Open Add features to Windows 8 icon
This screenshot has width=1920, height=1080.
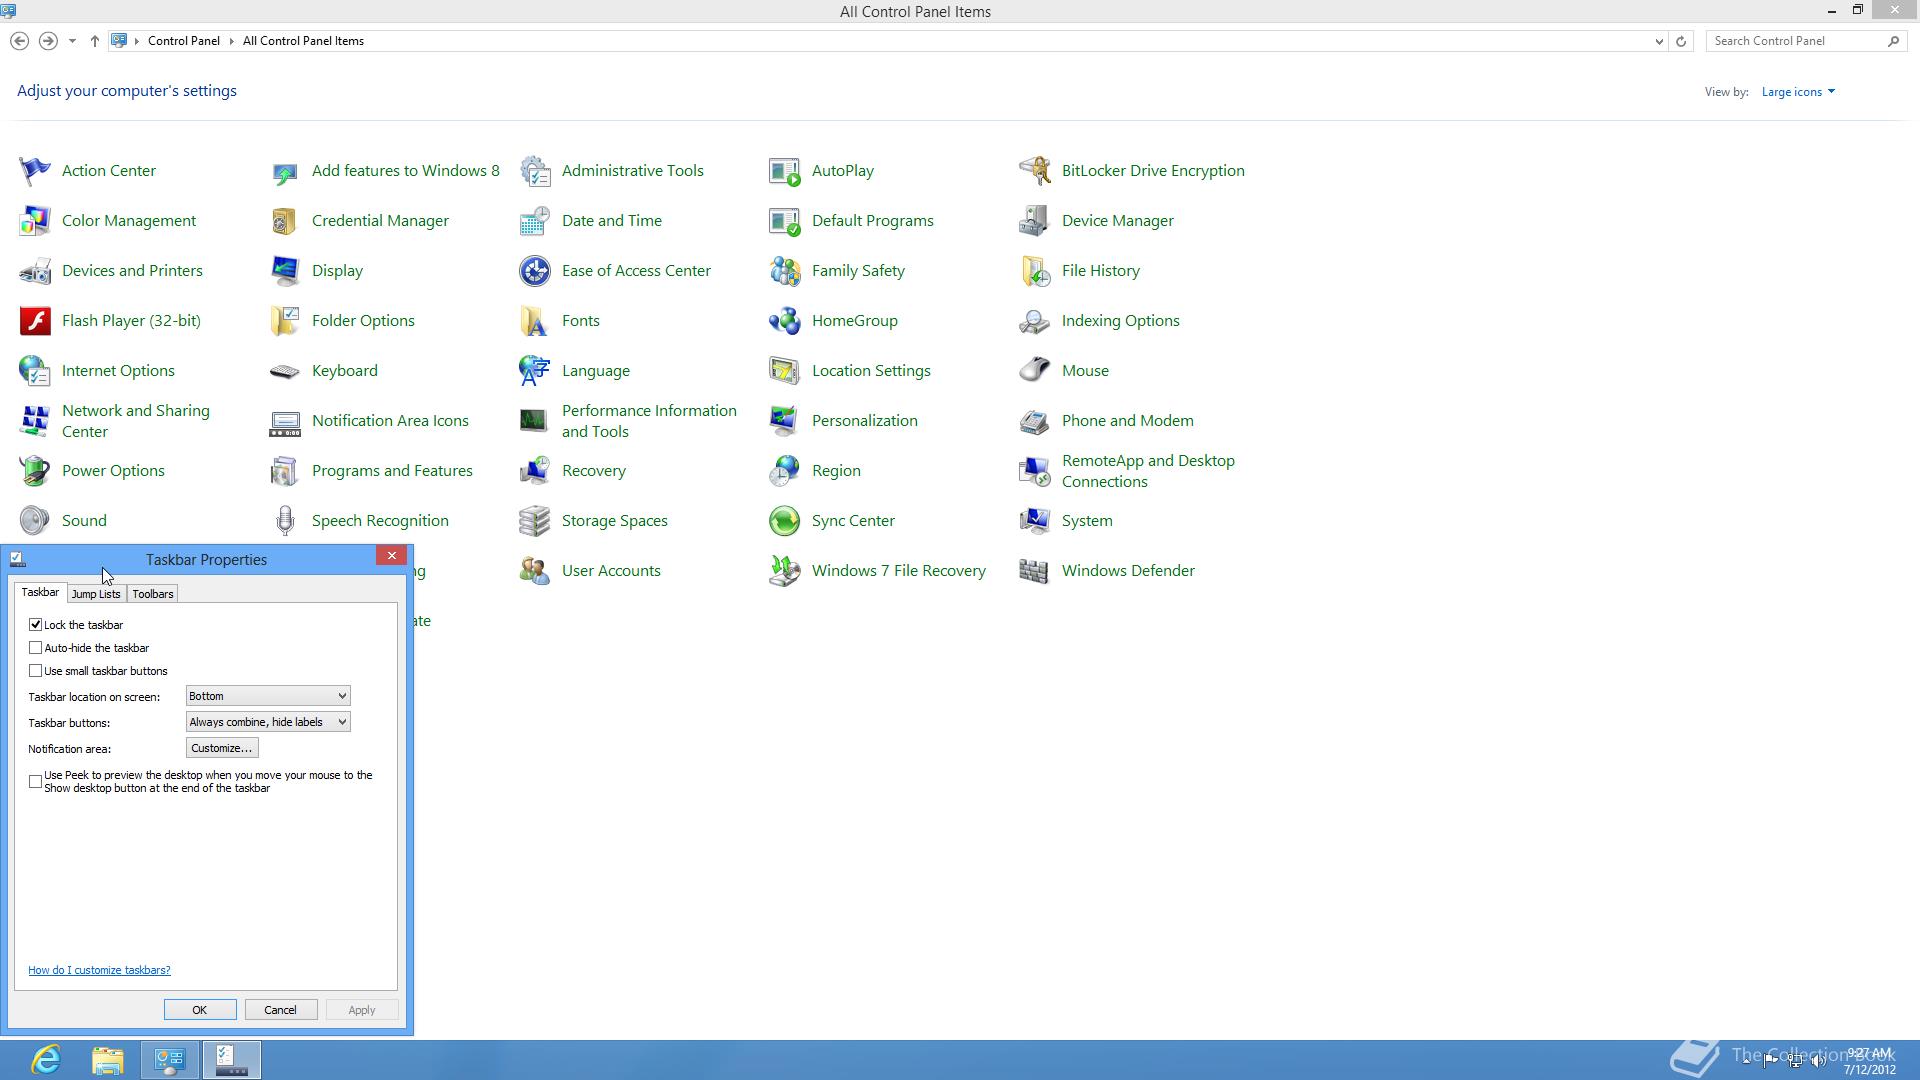pos(285,171)
